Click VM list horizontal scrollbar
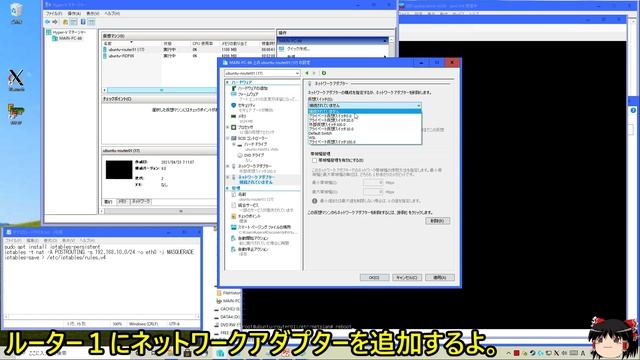 161,90
